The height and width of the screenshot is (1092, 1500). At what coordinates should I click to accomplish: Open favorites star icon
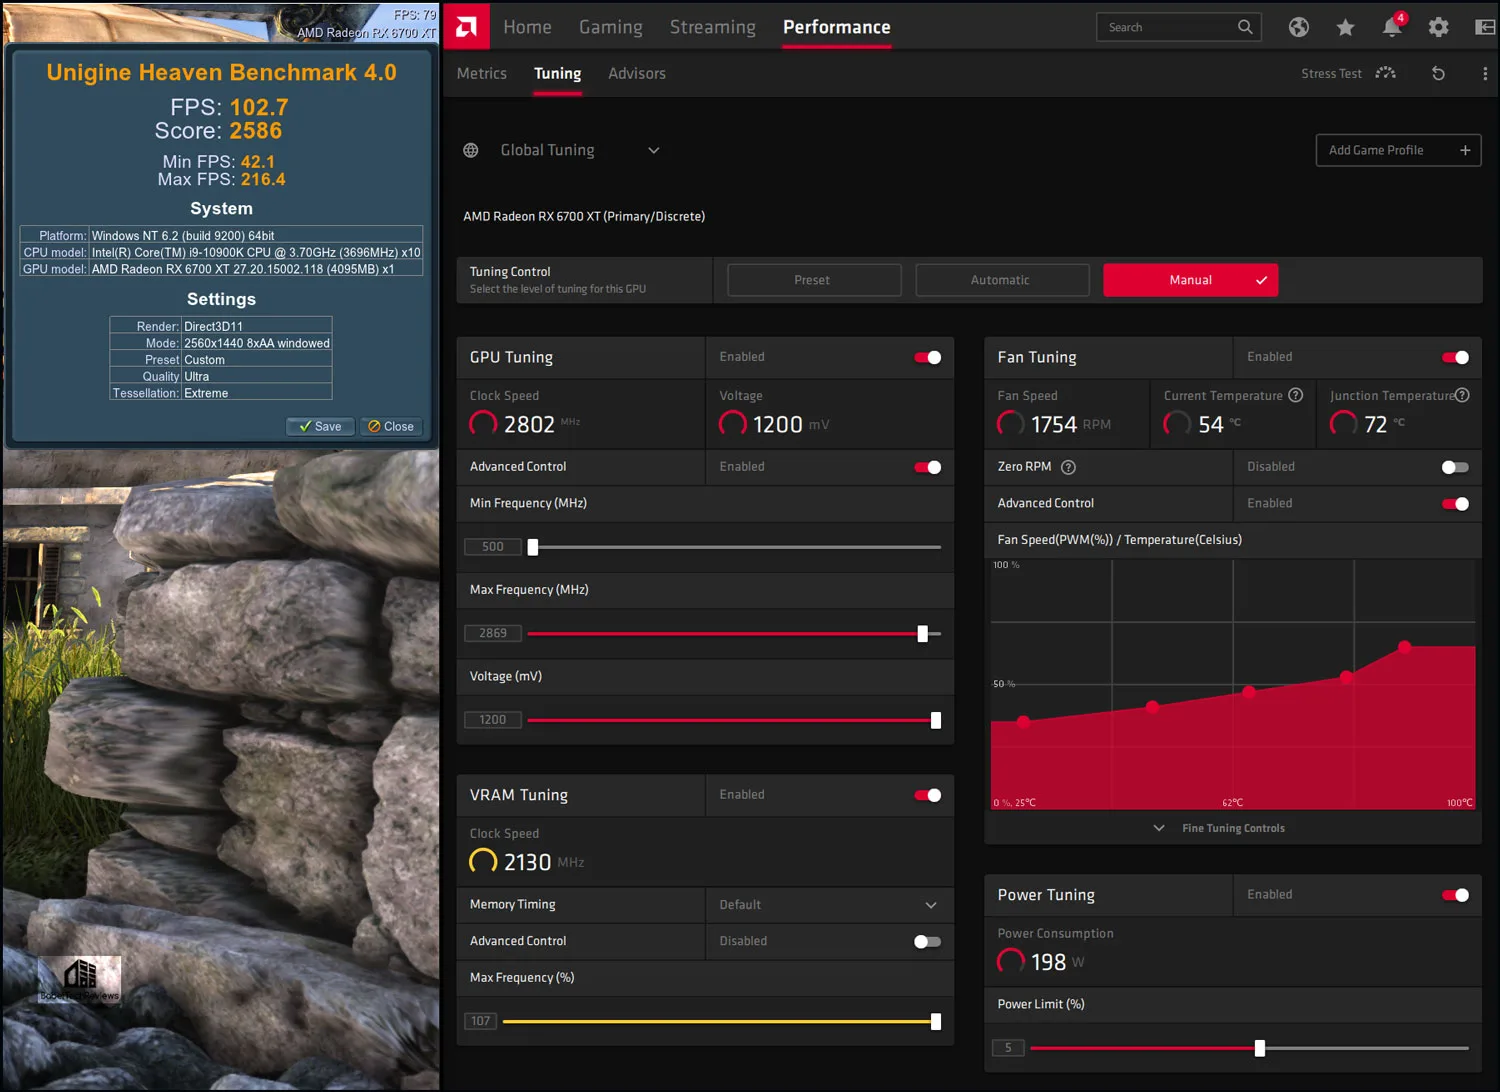click(1345, 27)
